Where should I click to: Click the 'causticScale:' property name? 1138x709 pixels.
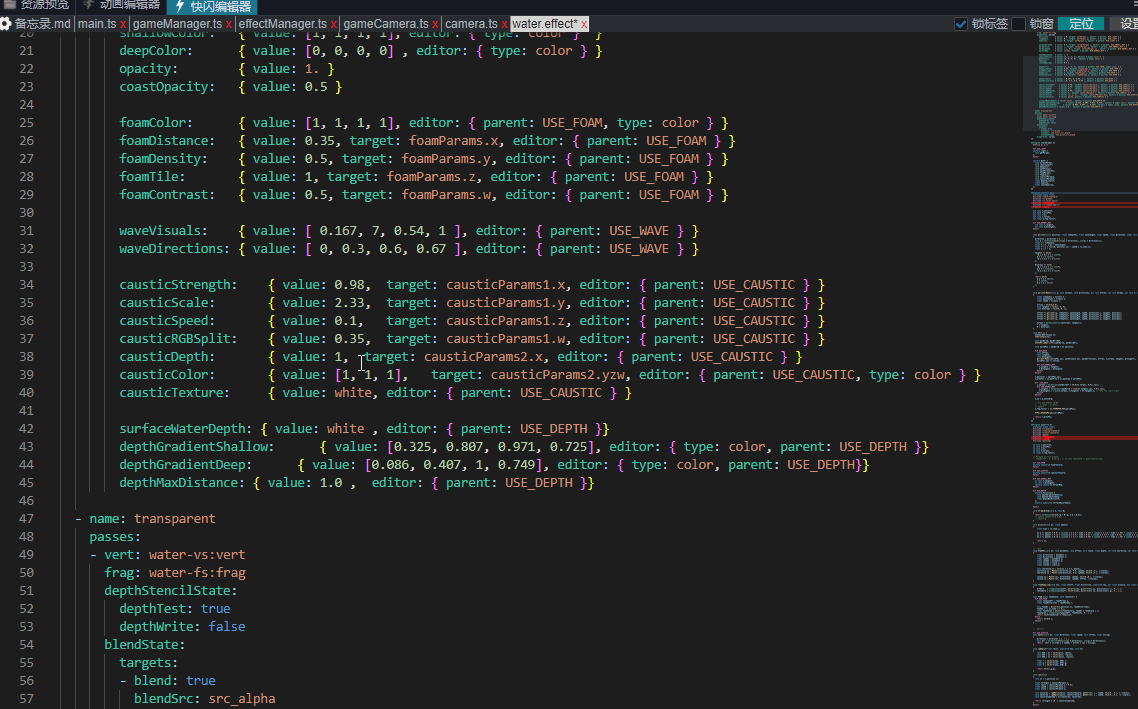[x=167, y=303]
